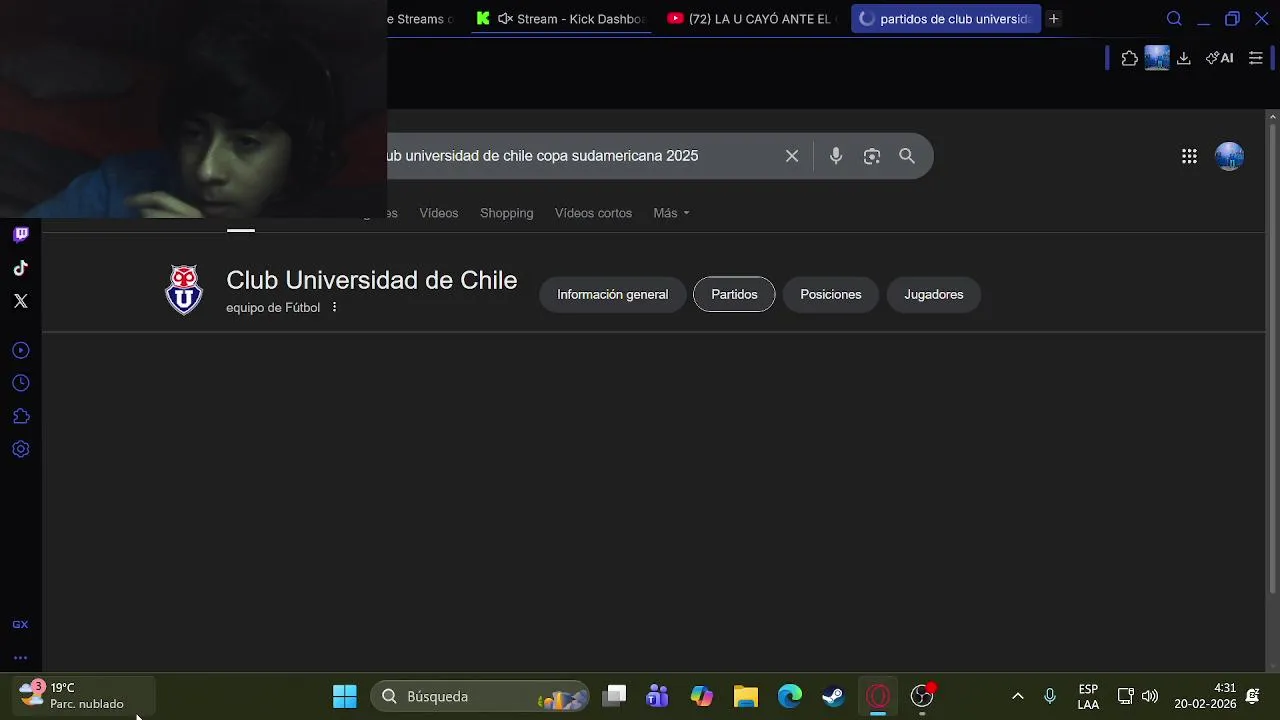This screenshot has width=1280, height=720.
Task: Expand the Más filters dropdown
Action: coord(671,213)
